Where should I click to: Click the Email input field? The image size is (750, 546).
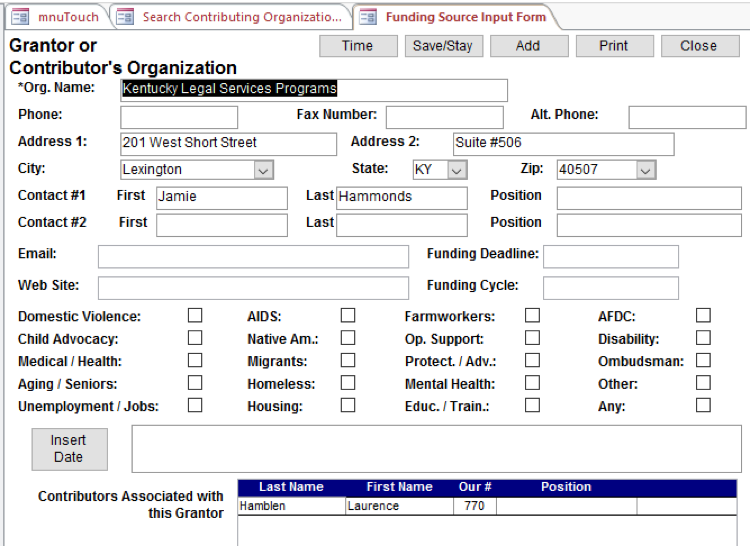coord(253,257)
